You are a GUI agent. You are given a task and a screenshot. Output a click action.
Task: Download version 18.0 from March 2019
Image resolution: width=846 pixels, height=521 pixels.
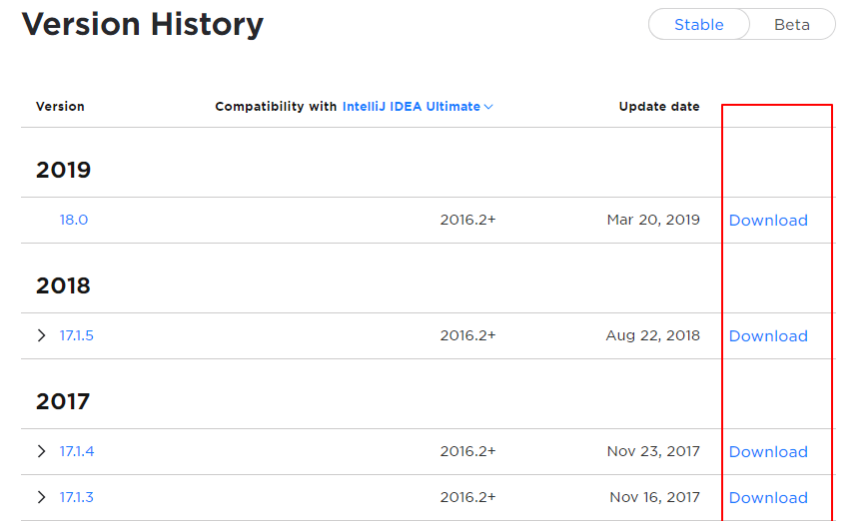tap(768, 221)
